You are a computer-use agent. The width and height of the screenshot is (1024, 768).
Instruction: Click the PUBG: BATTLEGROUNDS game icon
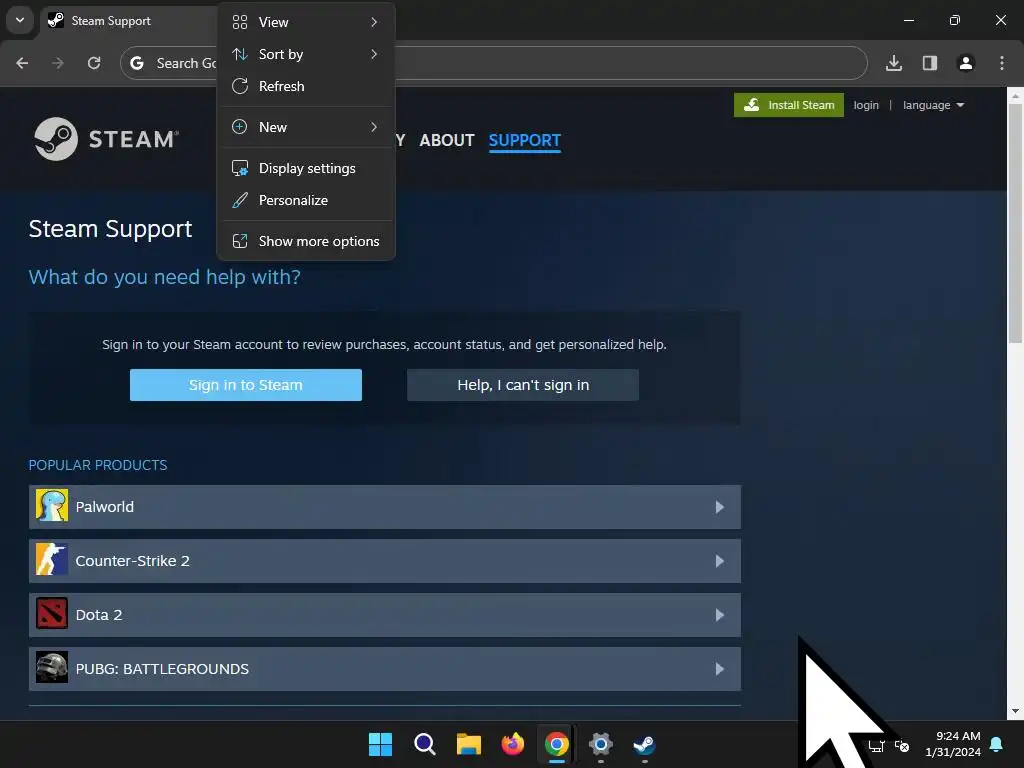52,668
